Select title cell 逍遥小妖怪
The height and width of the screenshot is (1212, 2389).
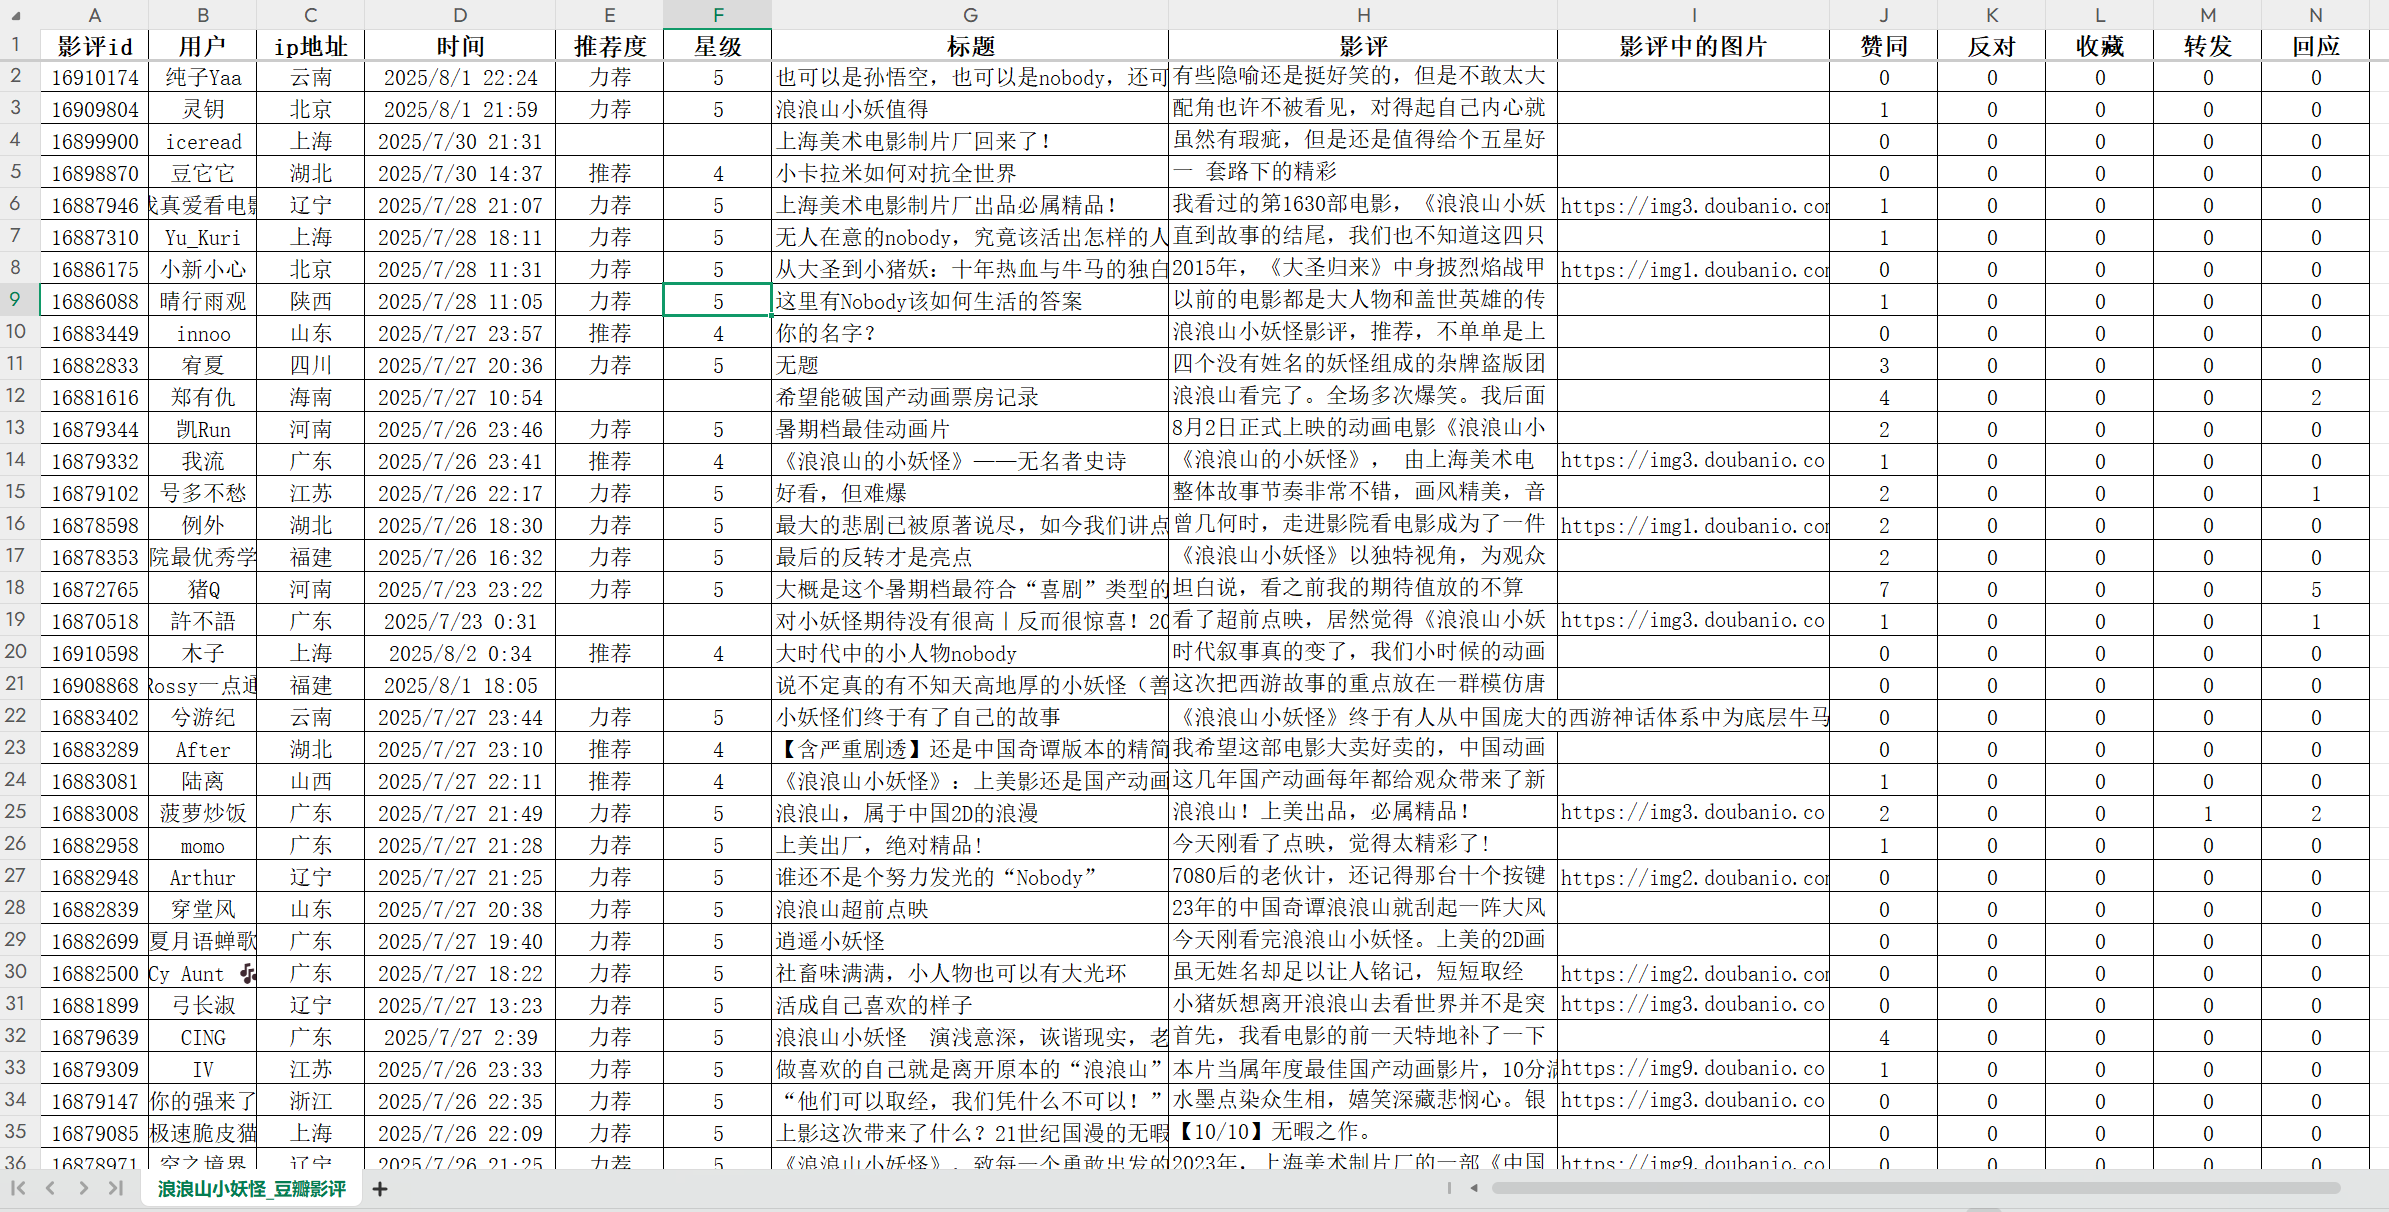970,941
